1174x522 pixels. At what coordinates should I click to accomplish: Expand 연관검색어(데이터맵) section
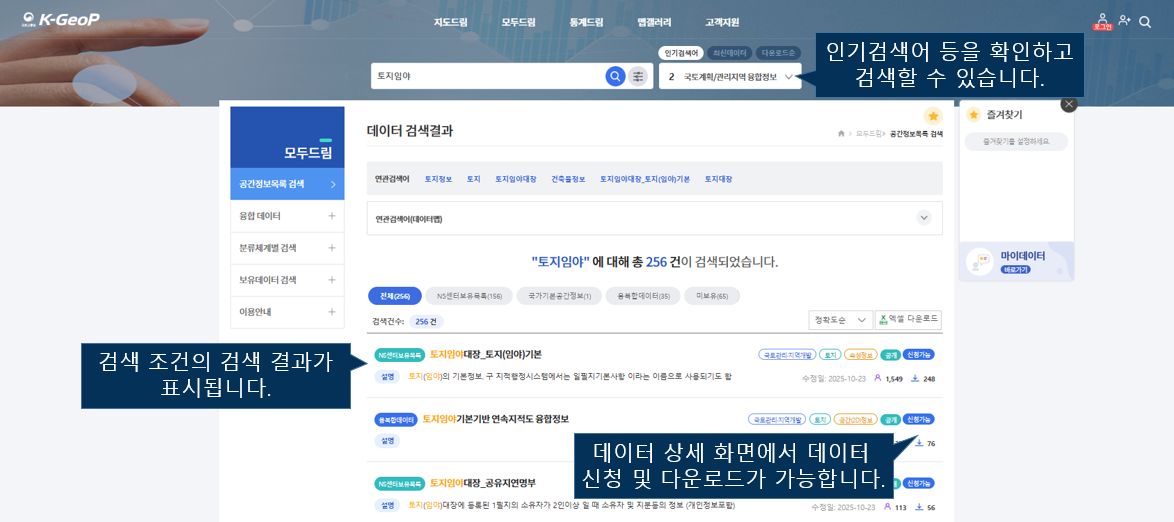pos(923,217)
